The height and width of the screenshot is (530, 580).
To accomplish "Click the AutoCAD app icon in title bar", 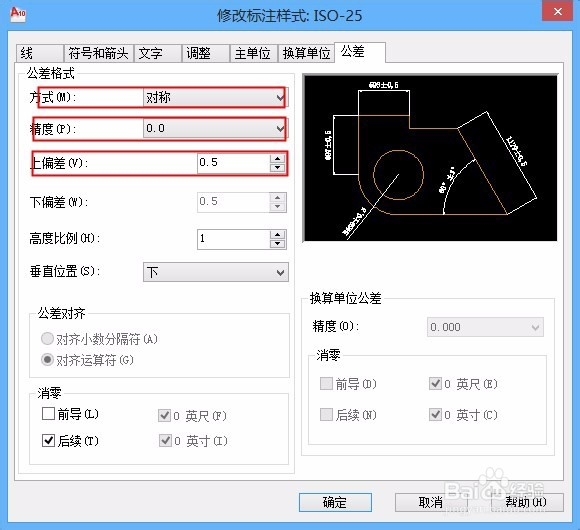I will (x=18, y=14).
